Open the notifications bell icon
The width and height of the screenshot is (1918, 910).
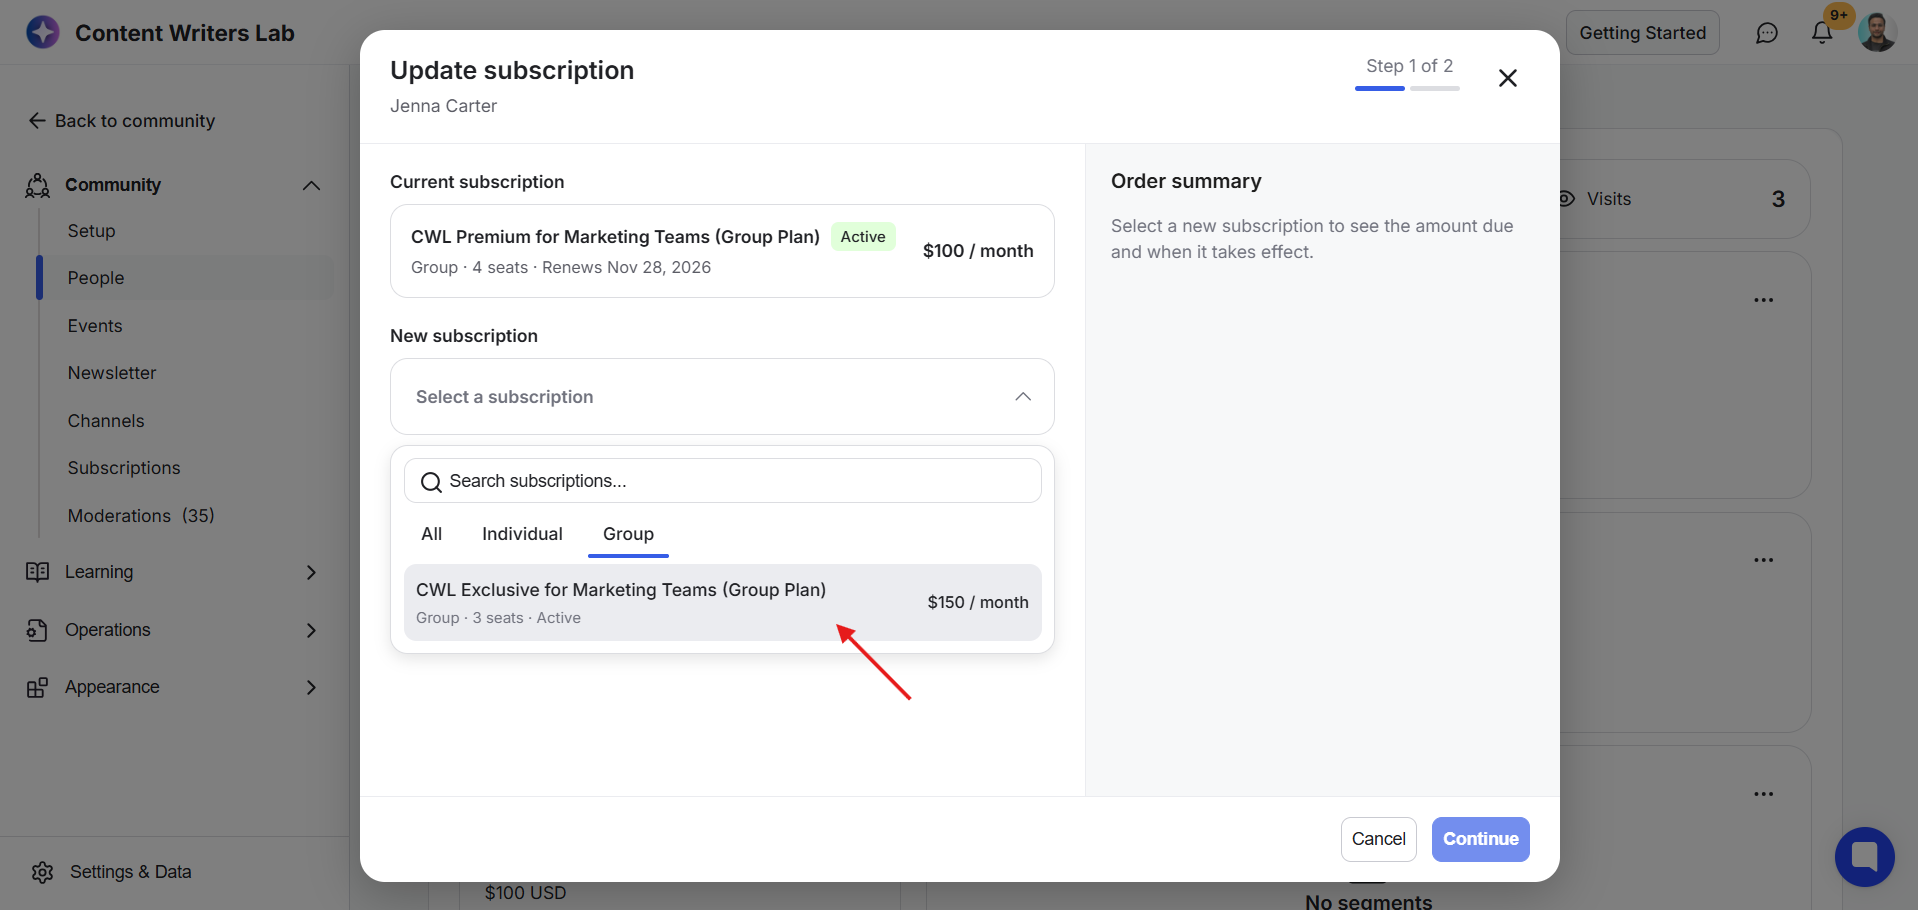pyautogui.click(x=1822, y=33)
